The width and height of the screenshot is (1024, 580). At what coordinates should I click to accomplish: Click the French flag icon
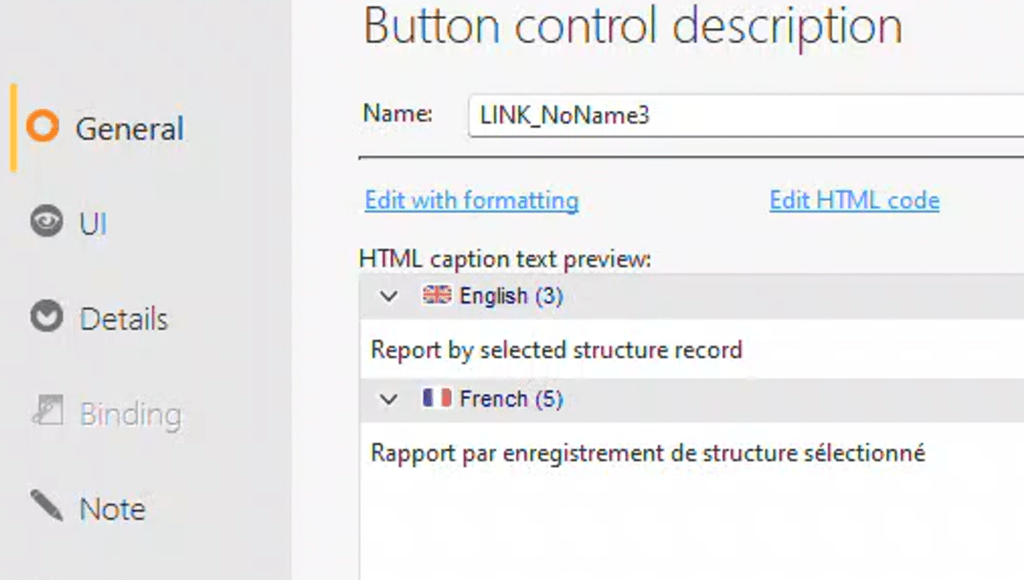(x=437, y=398)
